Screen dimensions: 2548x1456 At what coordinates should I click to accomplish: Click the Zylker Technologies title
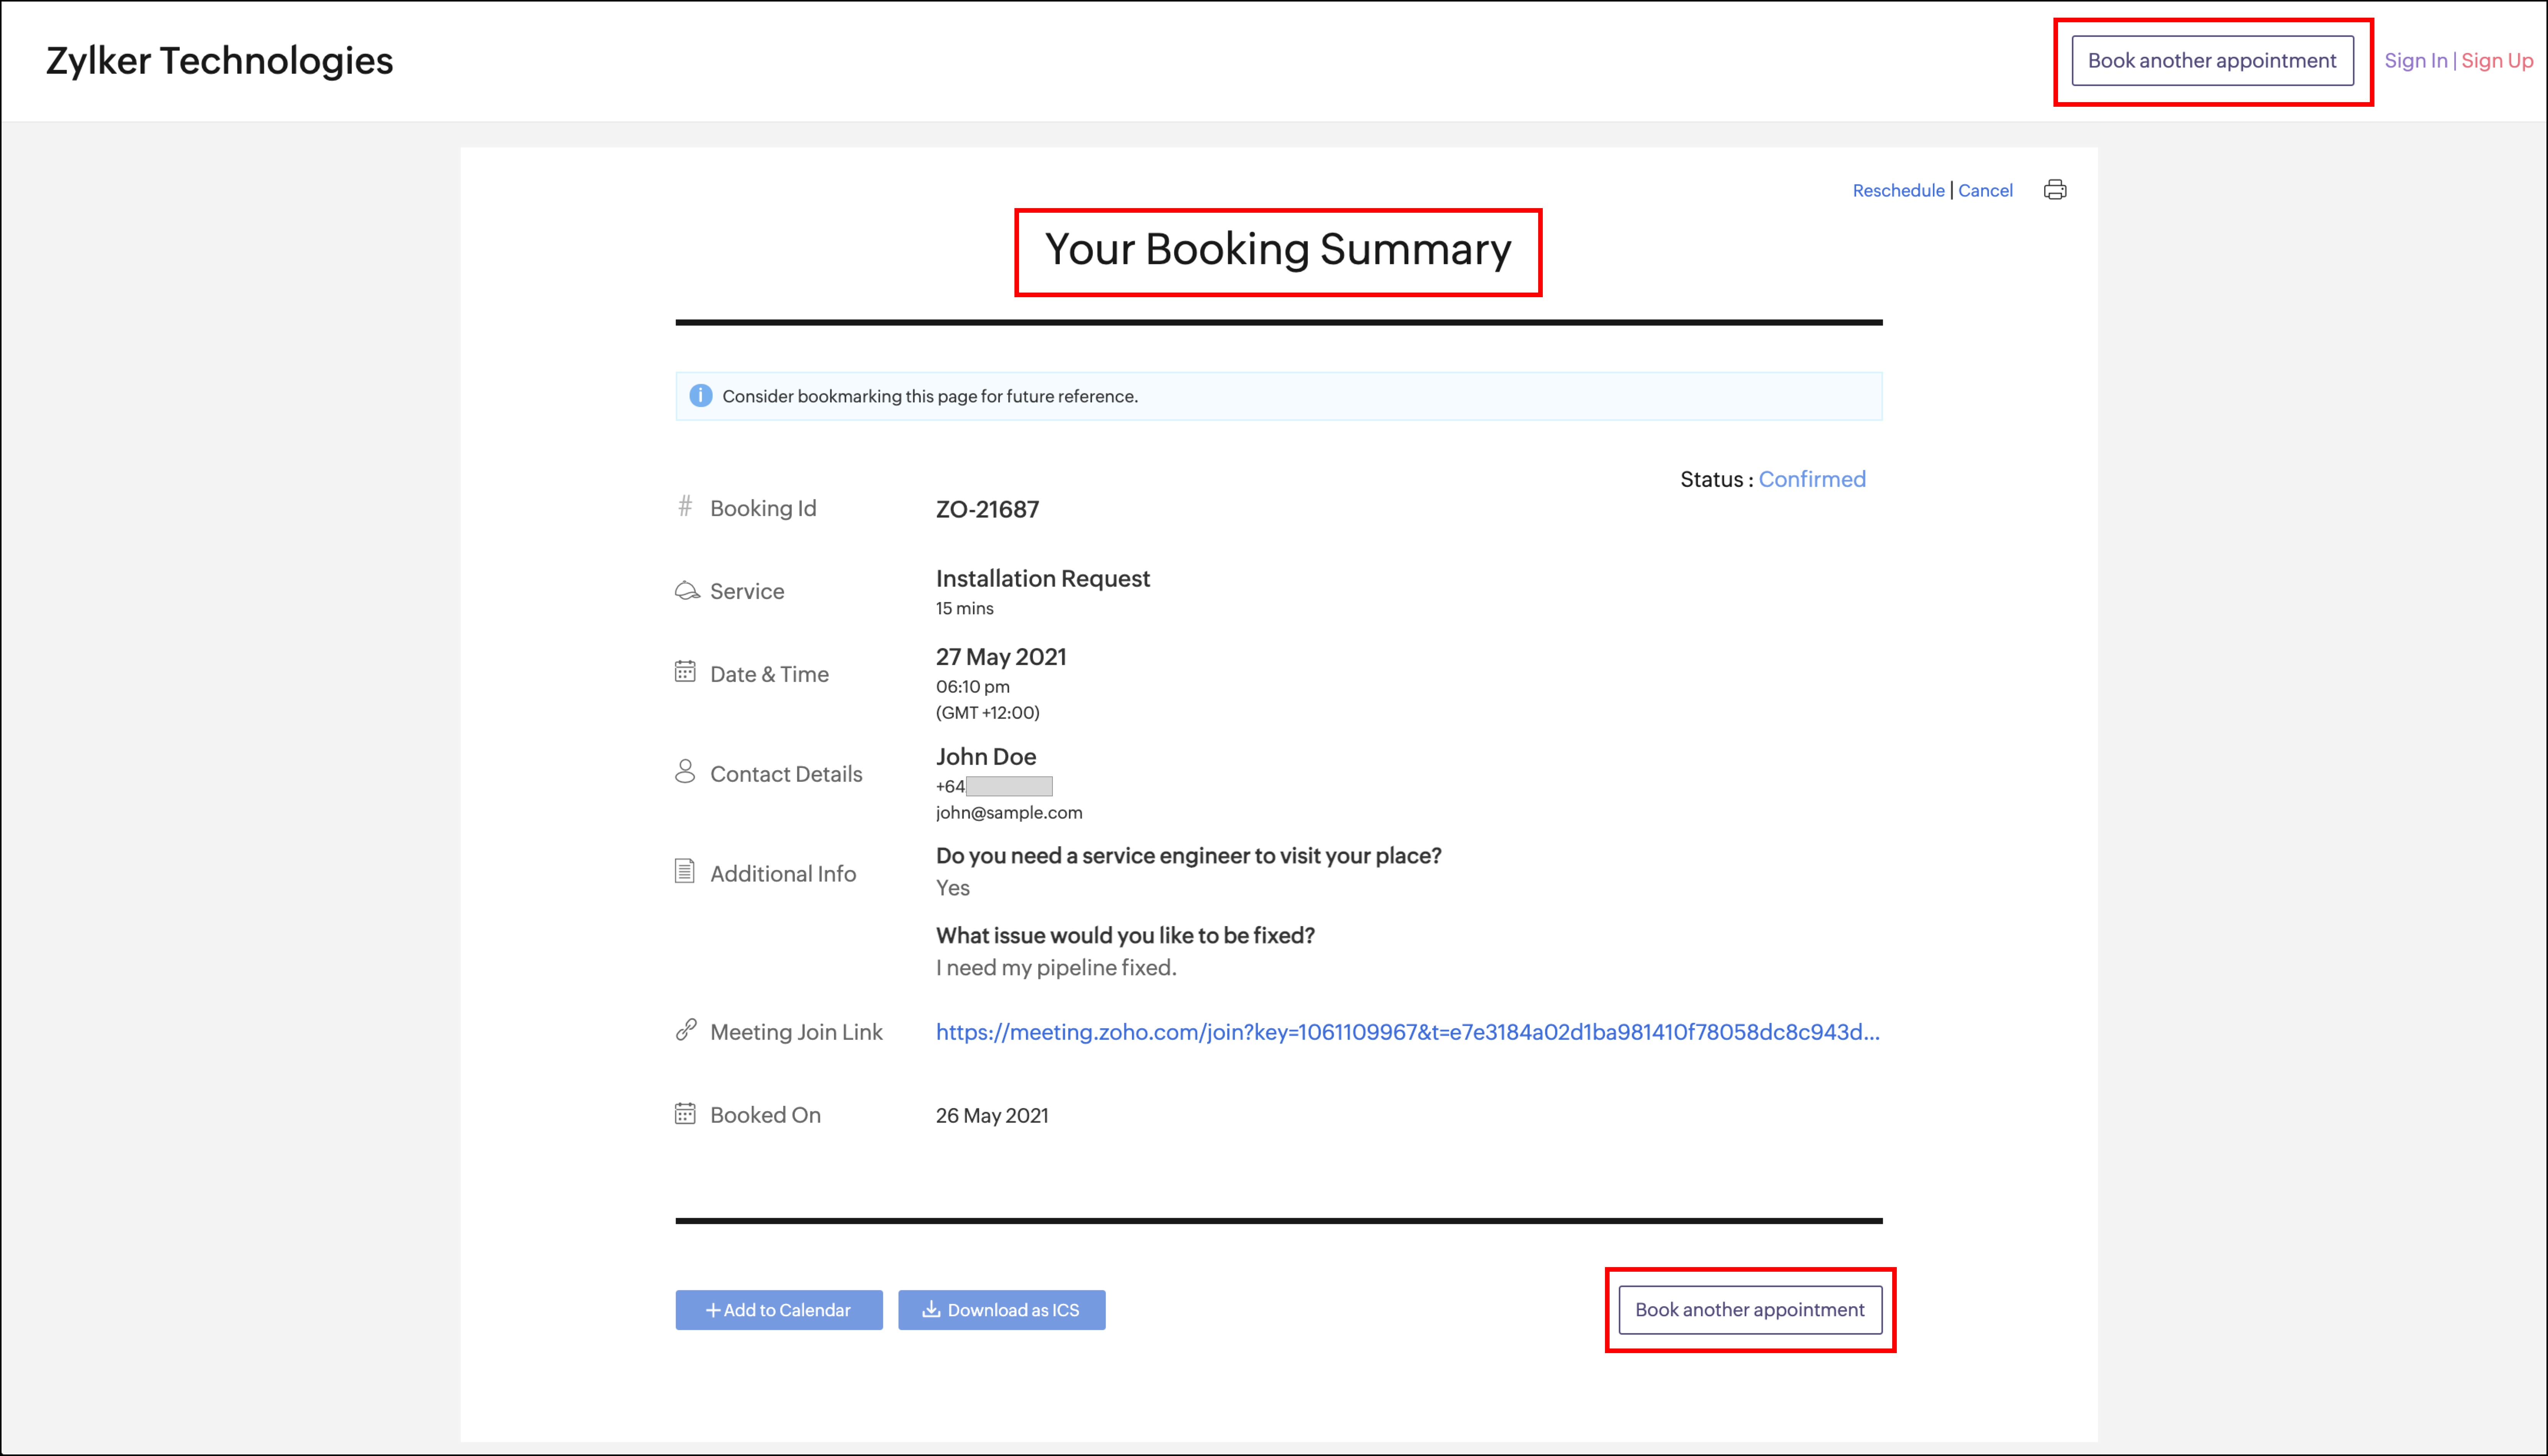tap(220, 61)
